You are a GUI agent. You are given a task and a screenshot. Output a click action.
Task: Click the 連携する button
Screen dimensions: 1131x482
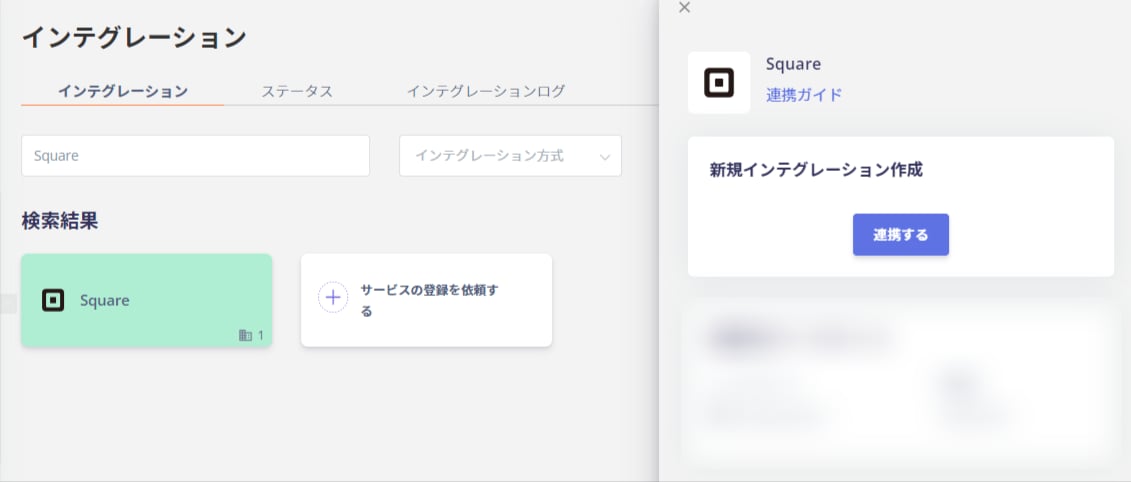900,235
